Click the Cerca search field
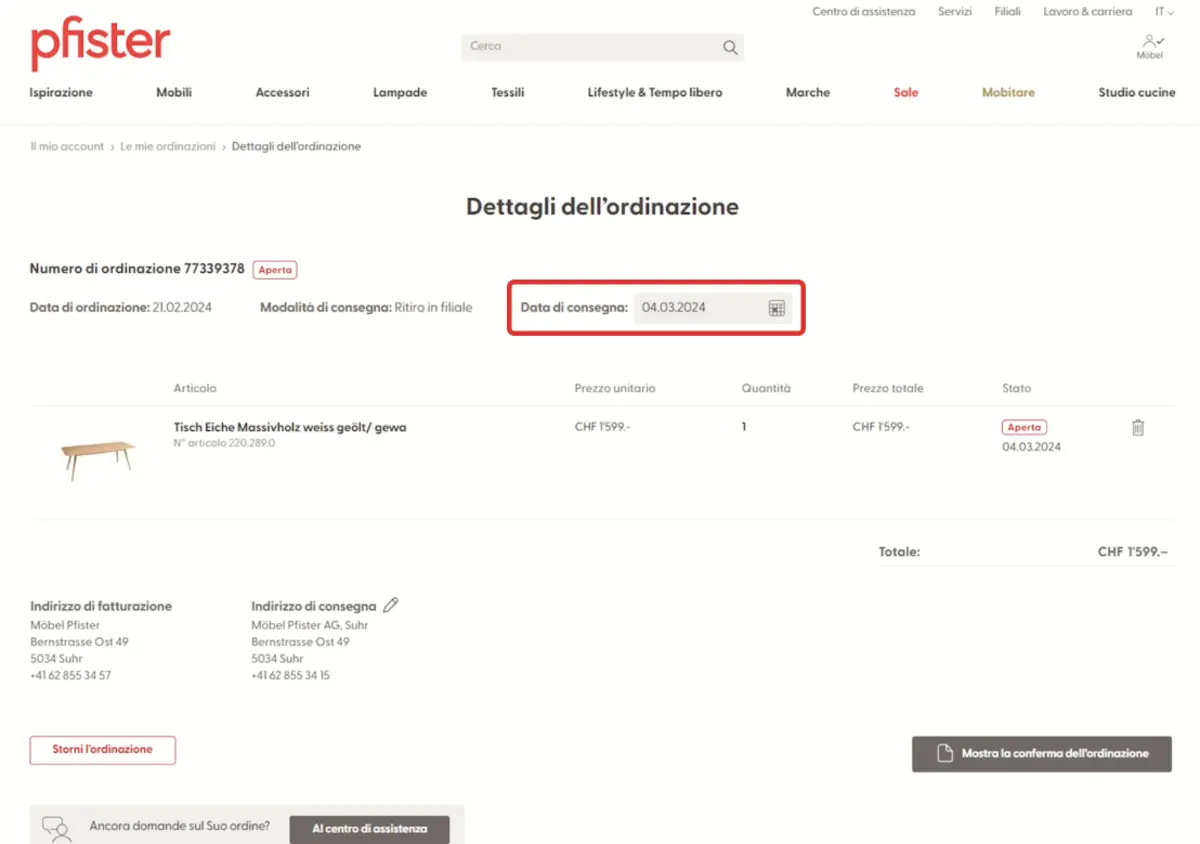This screenshot has width=1200, height=844. coord(590,47)
